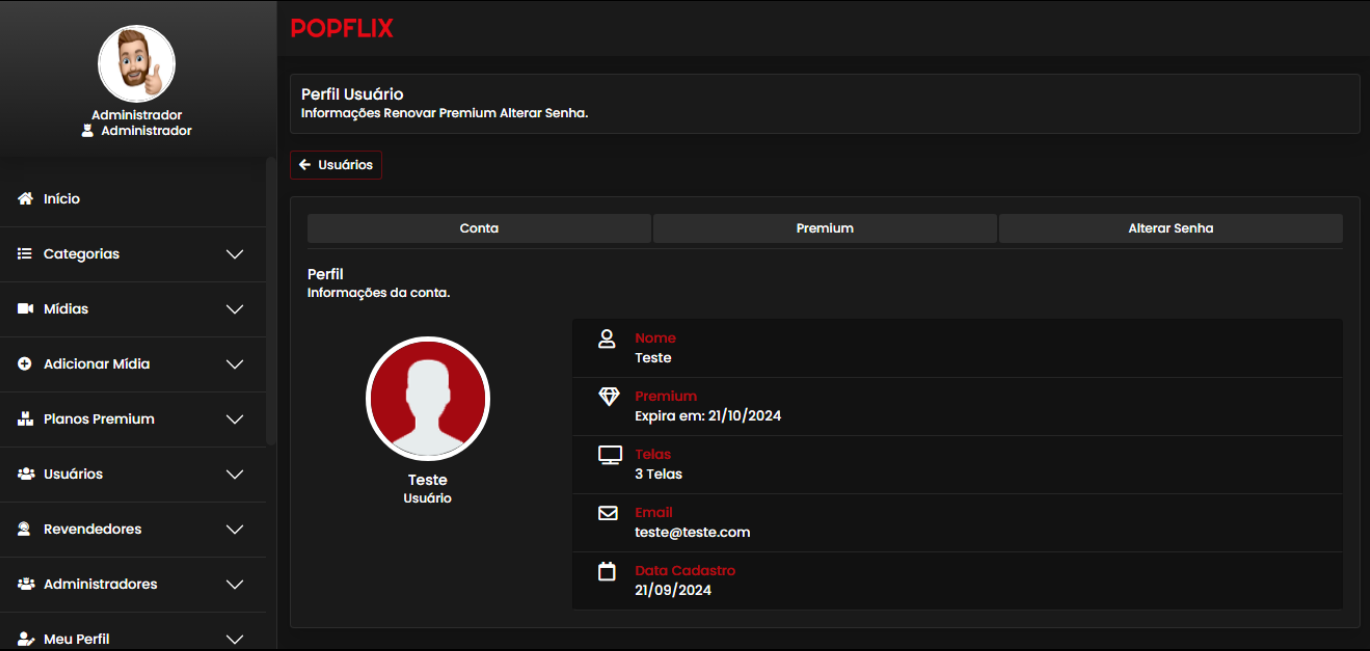Viewport: 1370px width, 651px height.
Task: Click the headset icon beside Revendedores
Action: pyautogui.click(x=26, y=529)
